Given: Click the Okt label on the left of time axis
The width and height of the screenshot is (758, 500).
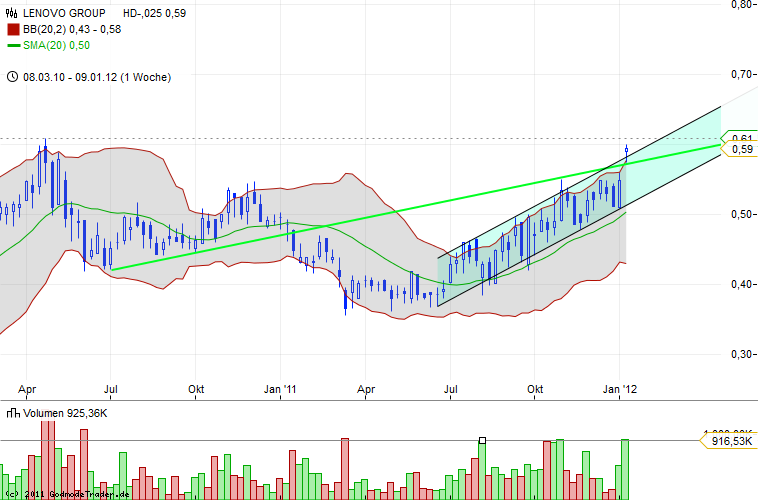Looking at the screenshot, I should (x=197, y=389).
